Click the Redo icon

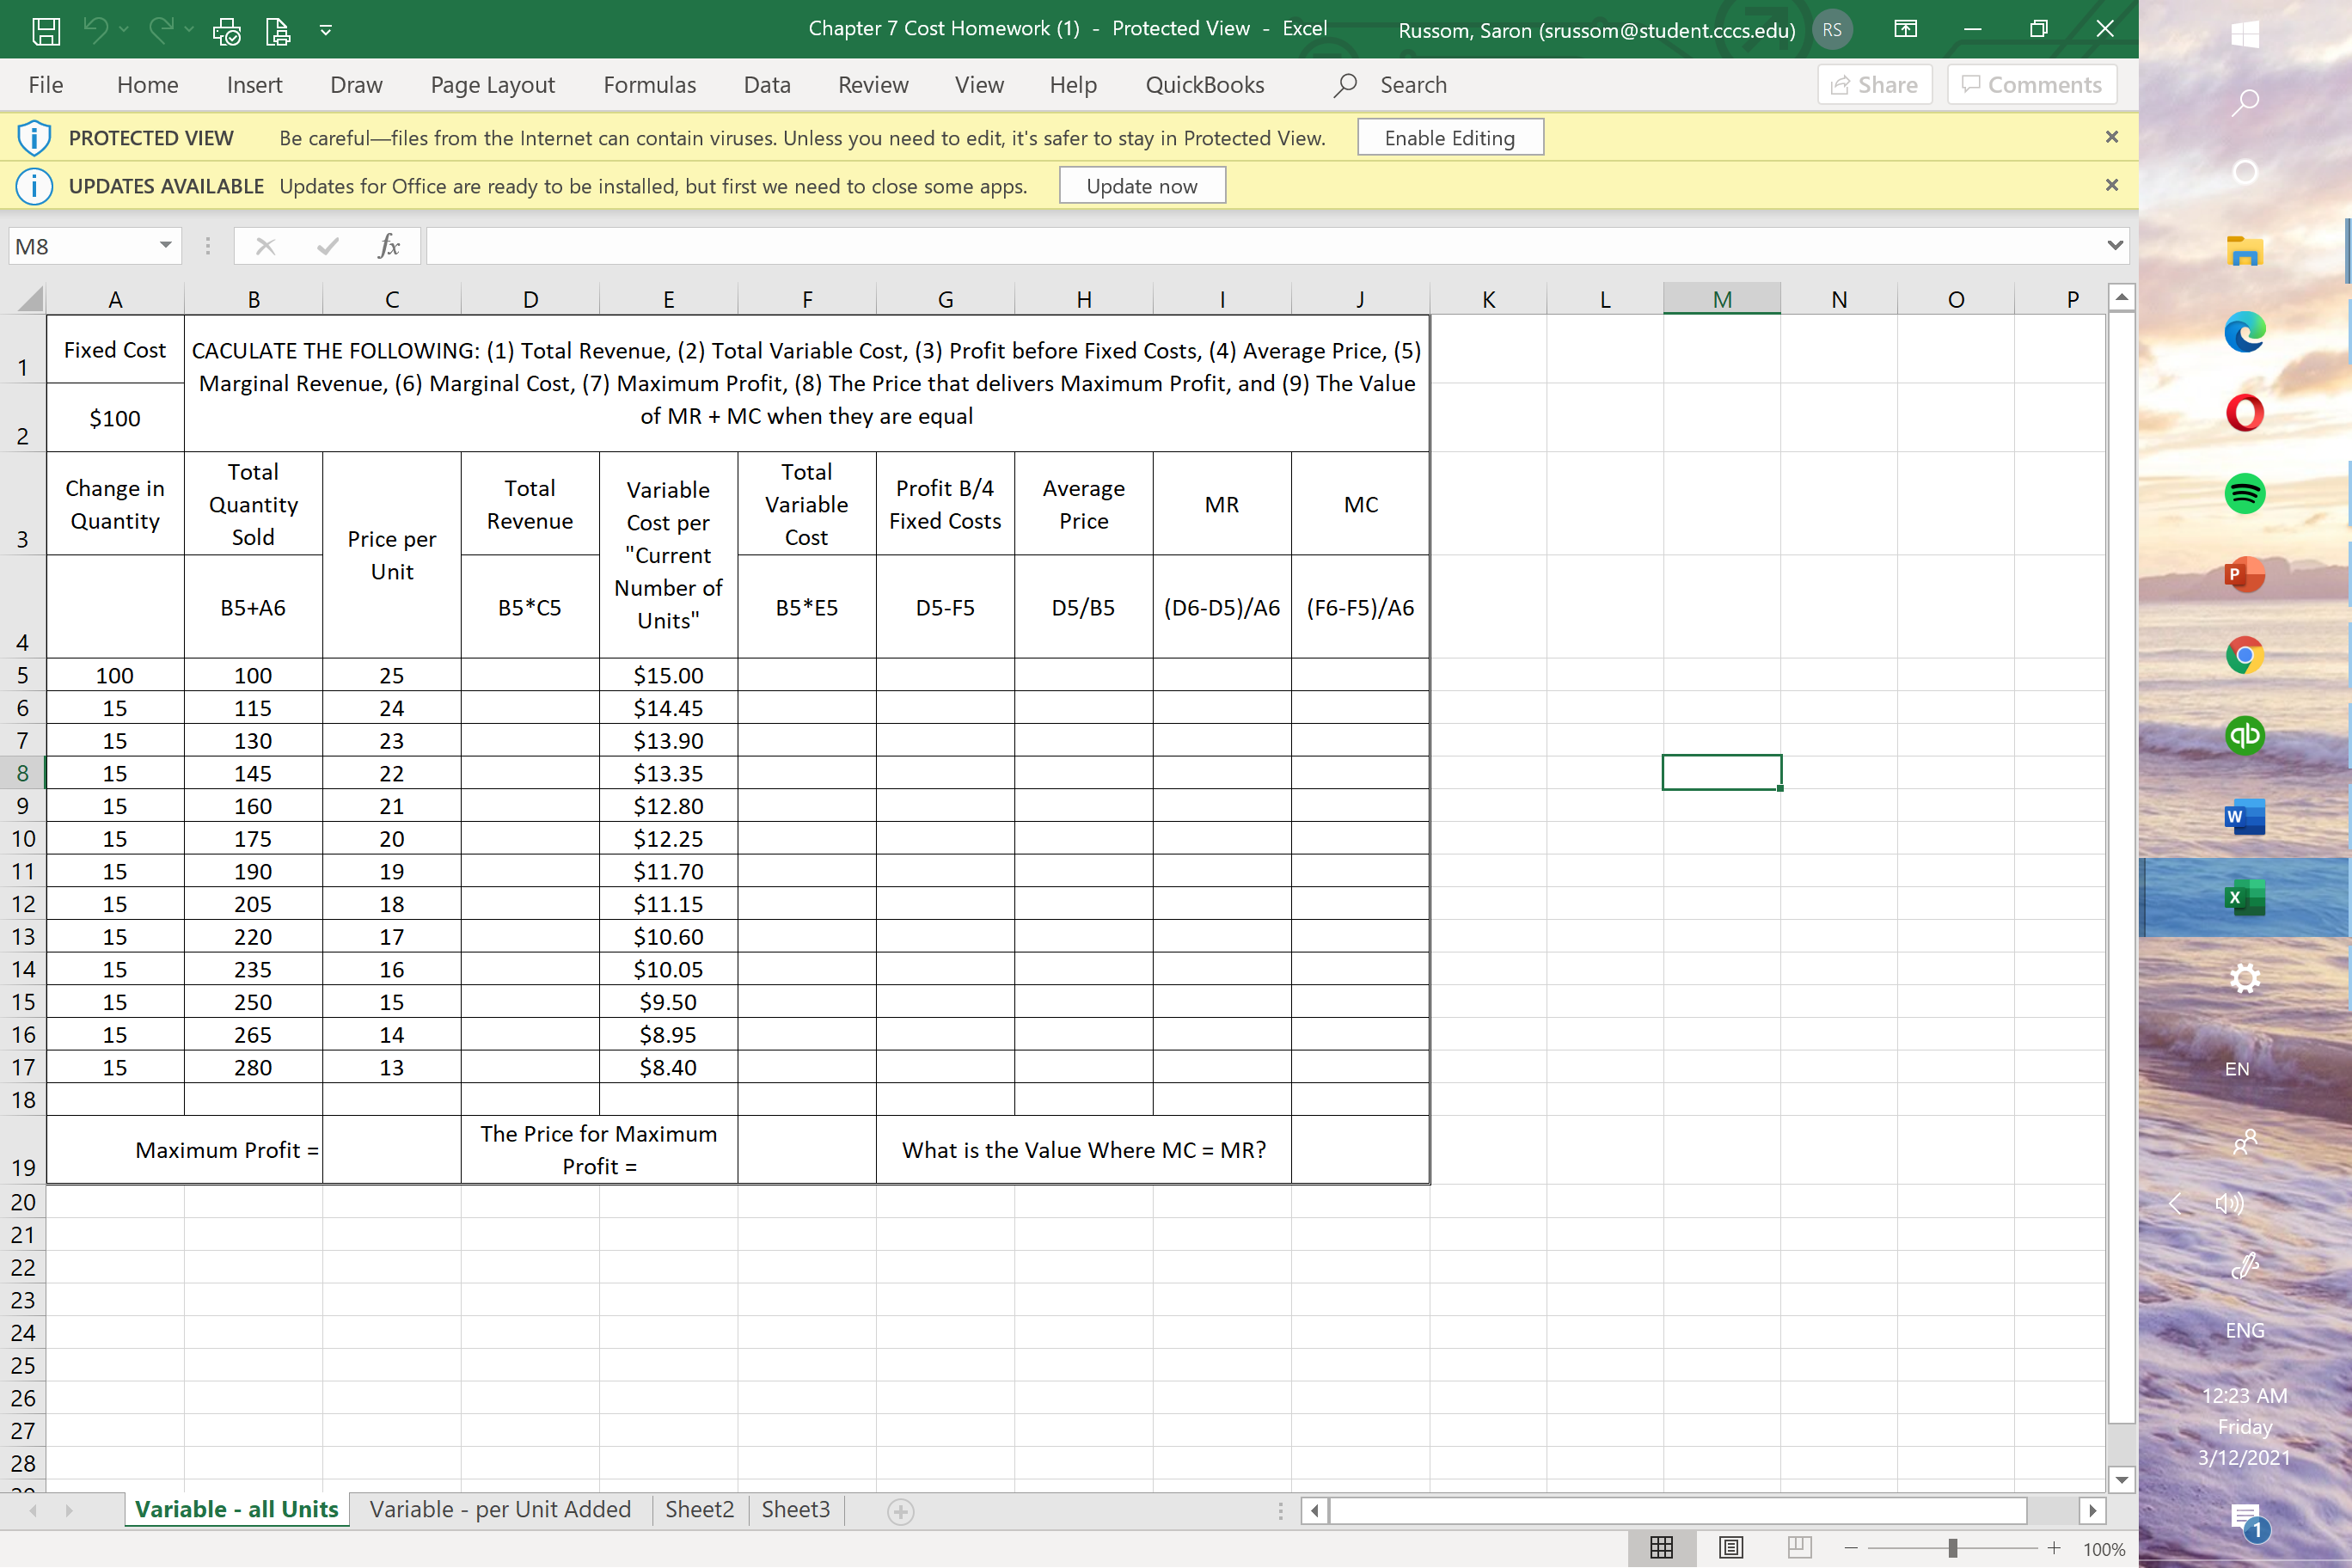160,31
